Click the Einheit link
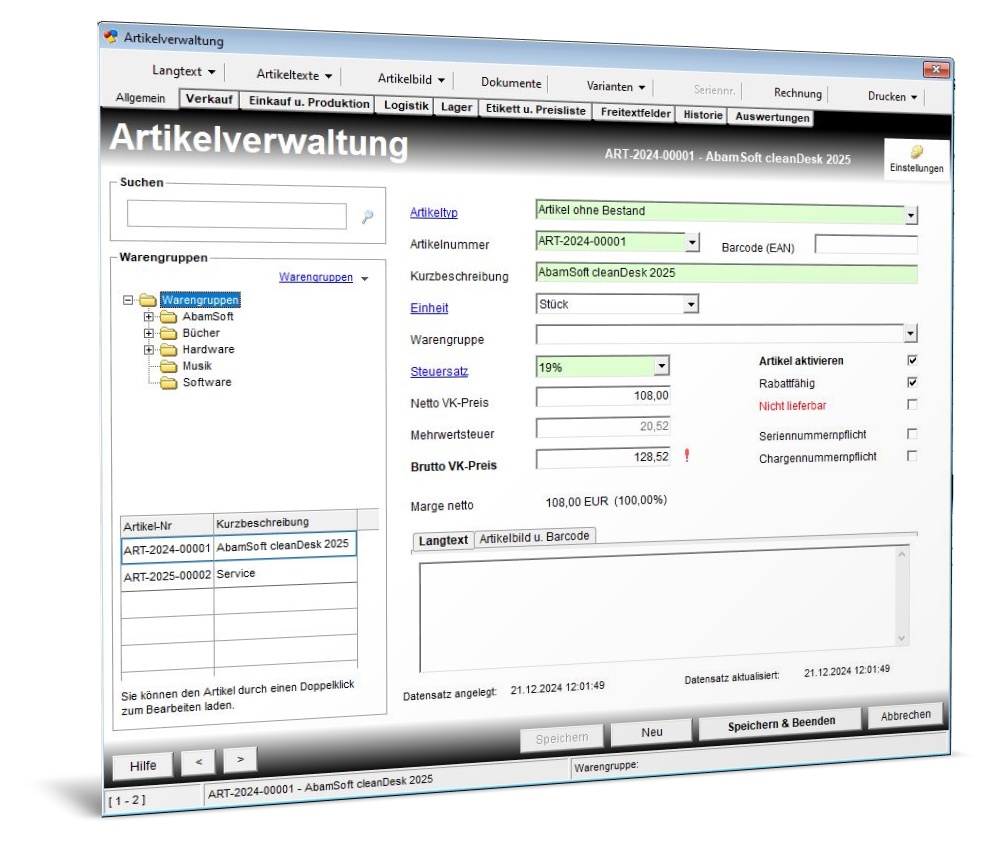The height and width of the screenshot is (843, 997). coord(429,308)
